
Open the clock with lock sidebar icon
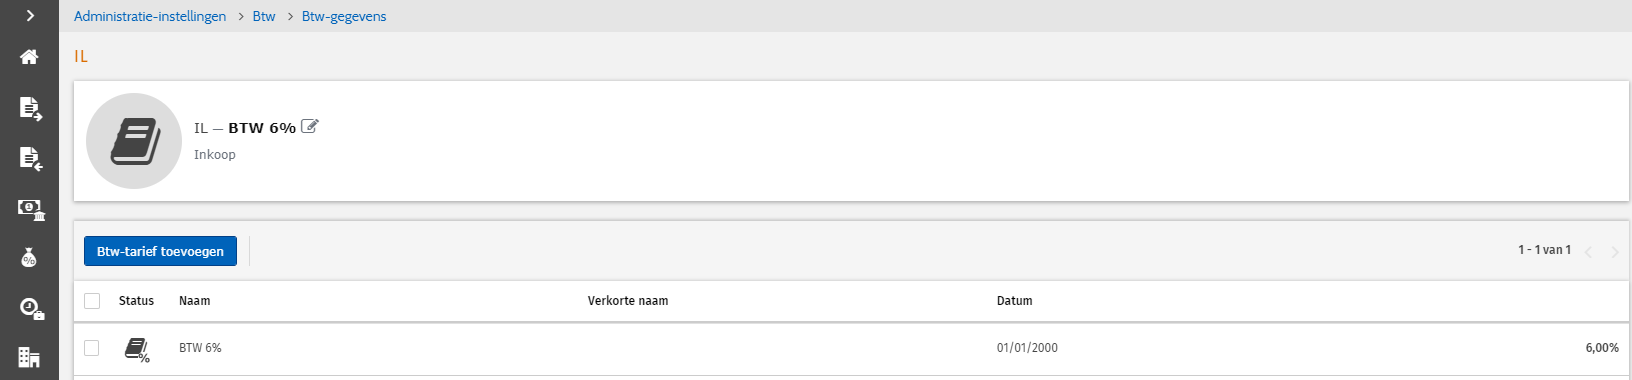click(x=31, y=308)
